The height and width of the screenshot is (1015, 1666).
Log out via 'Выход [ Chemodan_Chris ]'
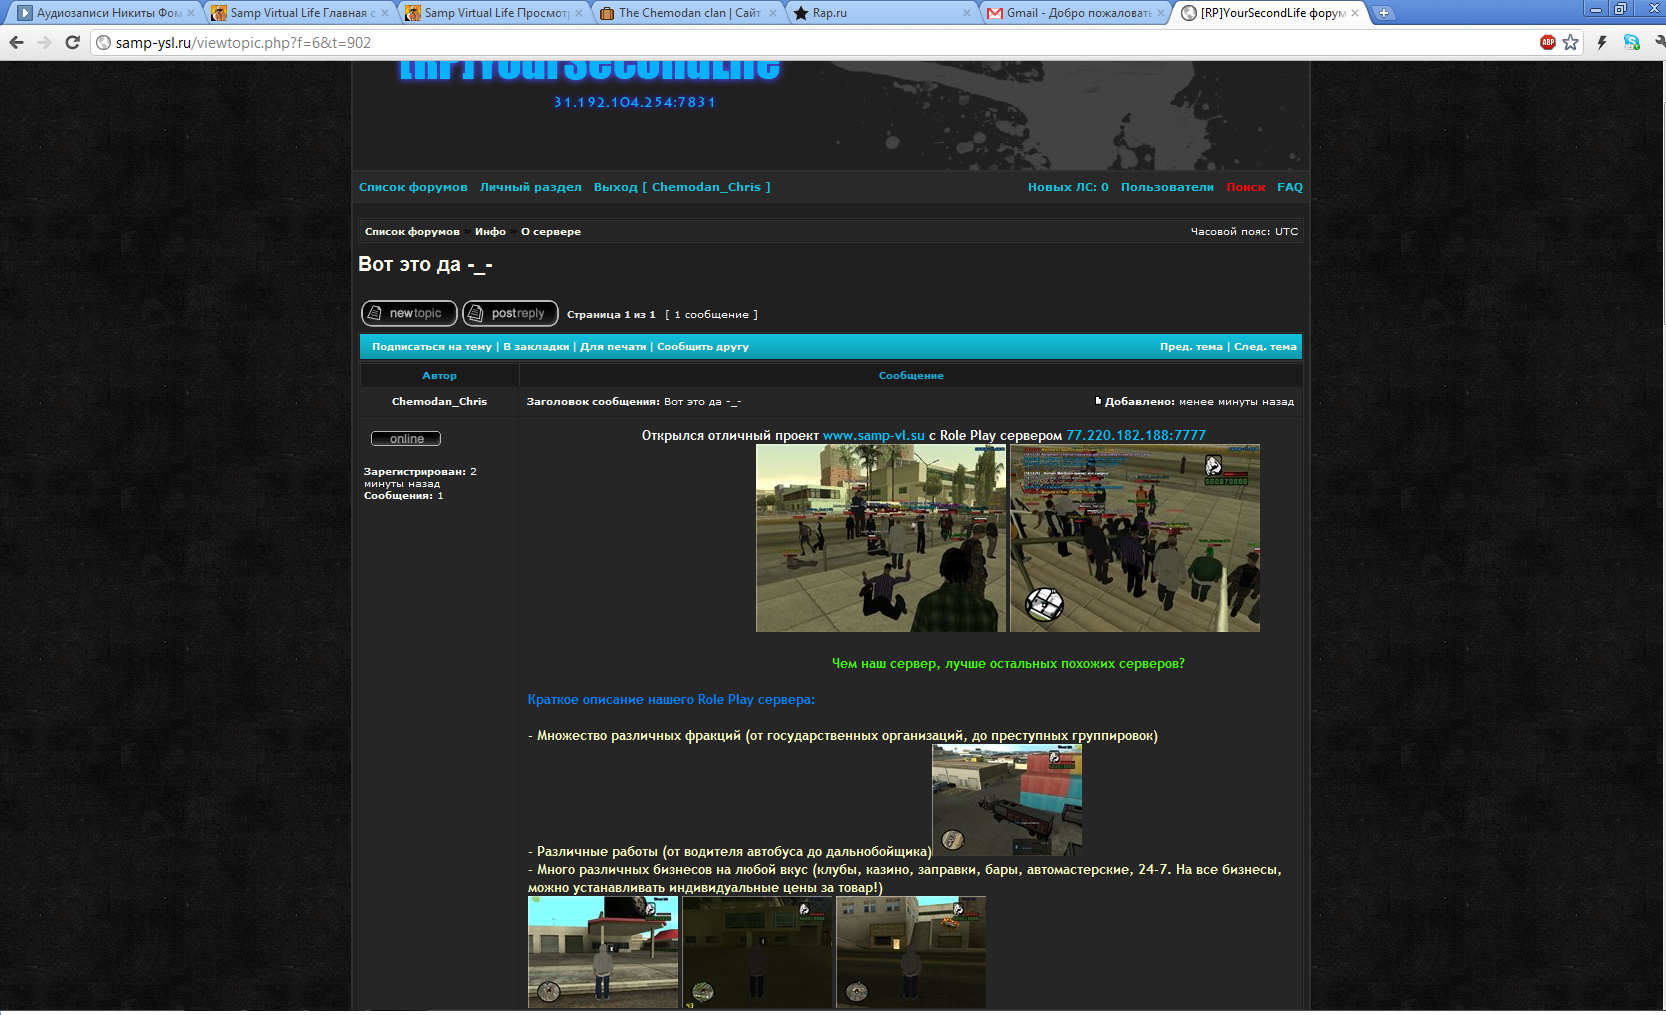coord(682,187)
